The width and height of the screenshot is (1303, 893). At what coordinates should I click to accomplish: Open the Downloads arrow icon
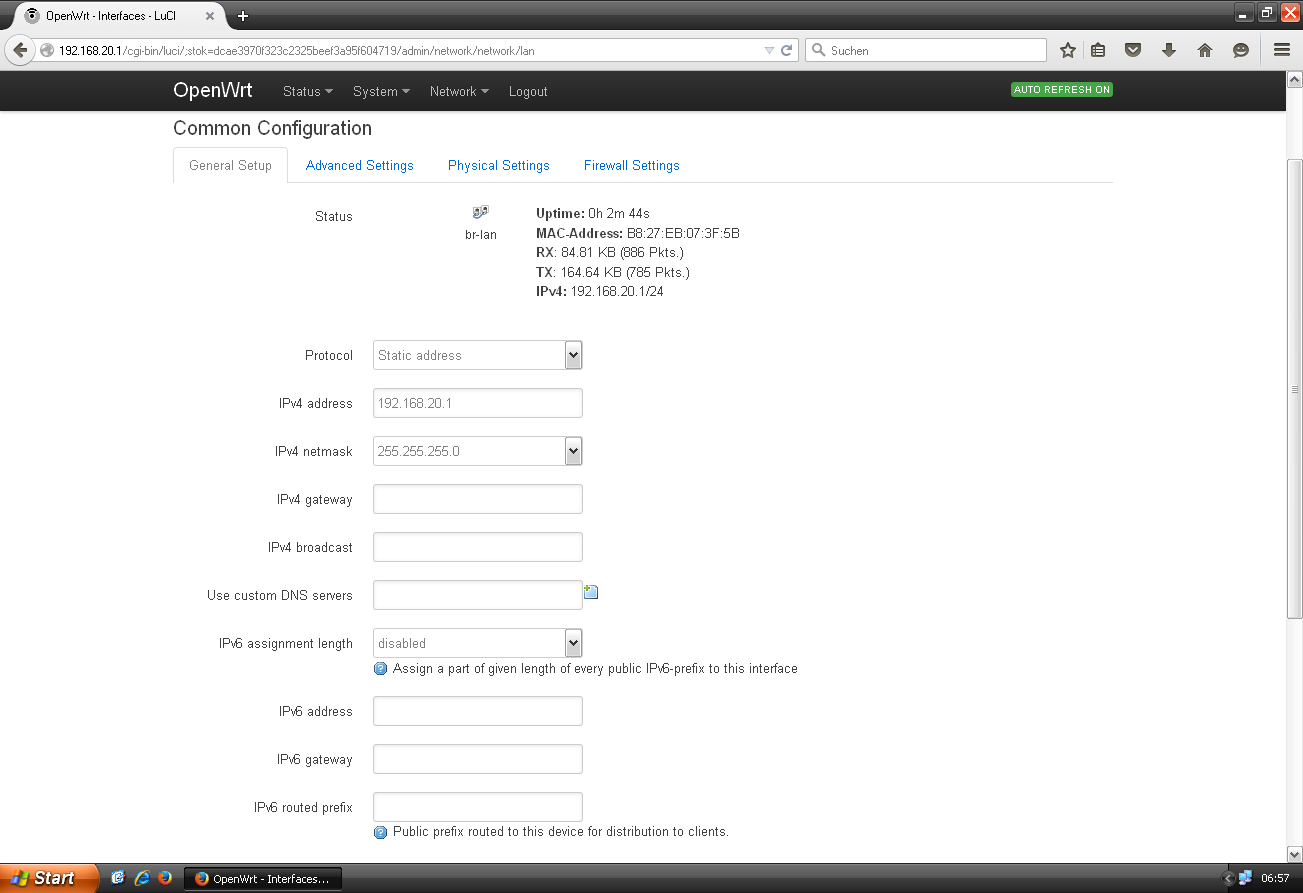(x=1168, y=50)
